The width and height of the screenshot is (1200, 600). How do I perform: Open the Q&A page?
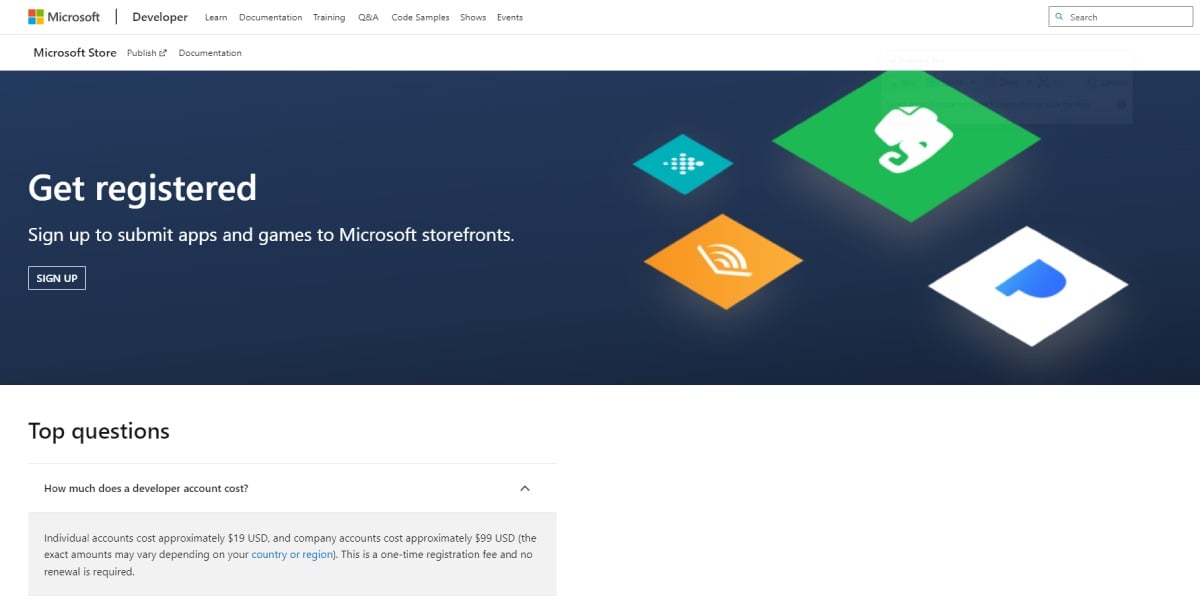click(x=368, y=17)
